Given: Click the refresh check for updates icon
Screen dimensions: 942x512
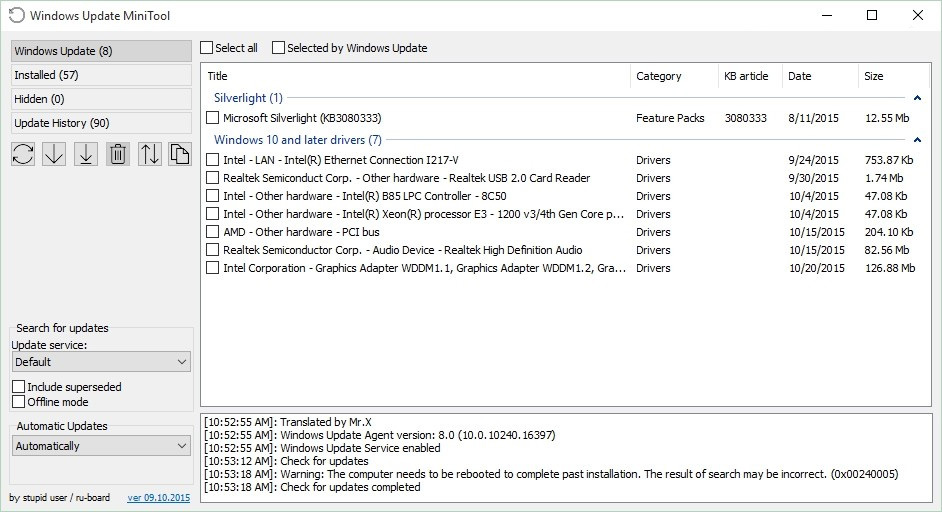Looking at the screenshot, I should [23, 154].
